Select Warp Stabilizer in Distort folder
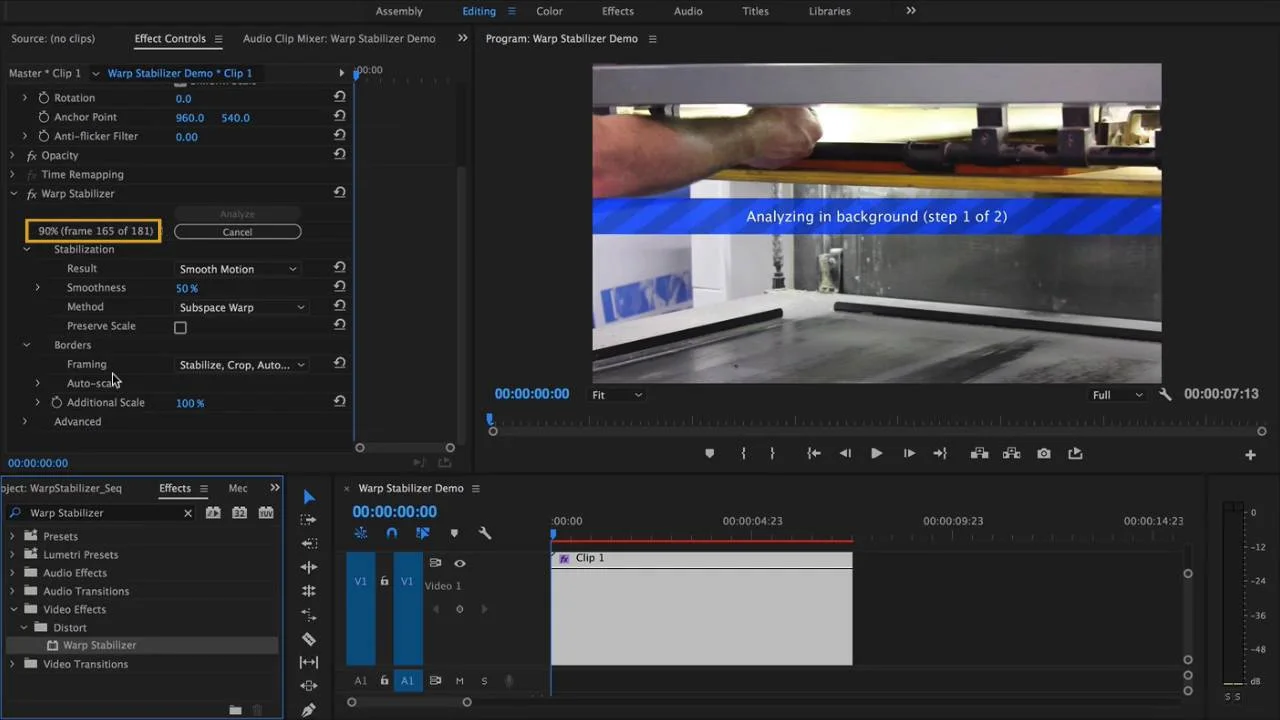The width and height of the screenshot is (1280, 720). click(x=99, y=646)
